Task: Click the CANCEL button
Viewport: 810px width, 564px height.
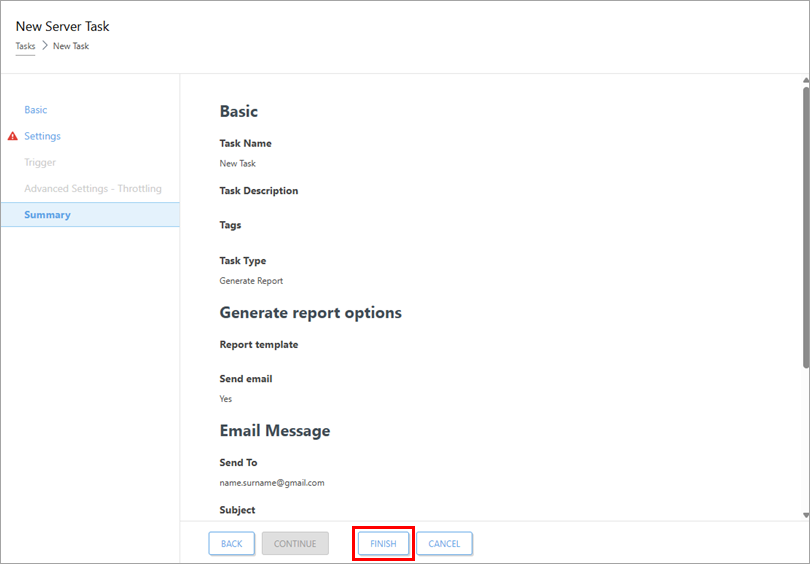Action: click(x=444, y=543)
